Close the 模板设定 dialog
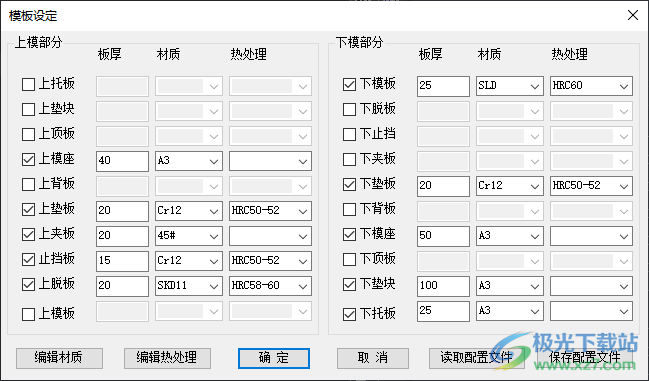This screenshot has width=649, height=381. [x=632, y=15]
